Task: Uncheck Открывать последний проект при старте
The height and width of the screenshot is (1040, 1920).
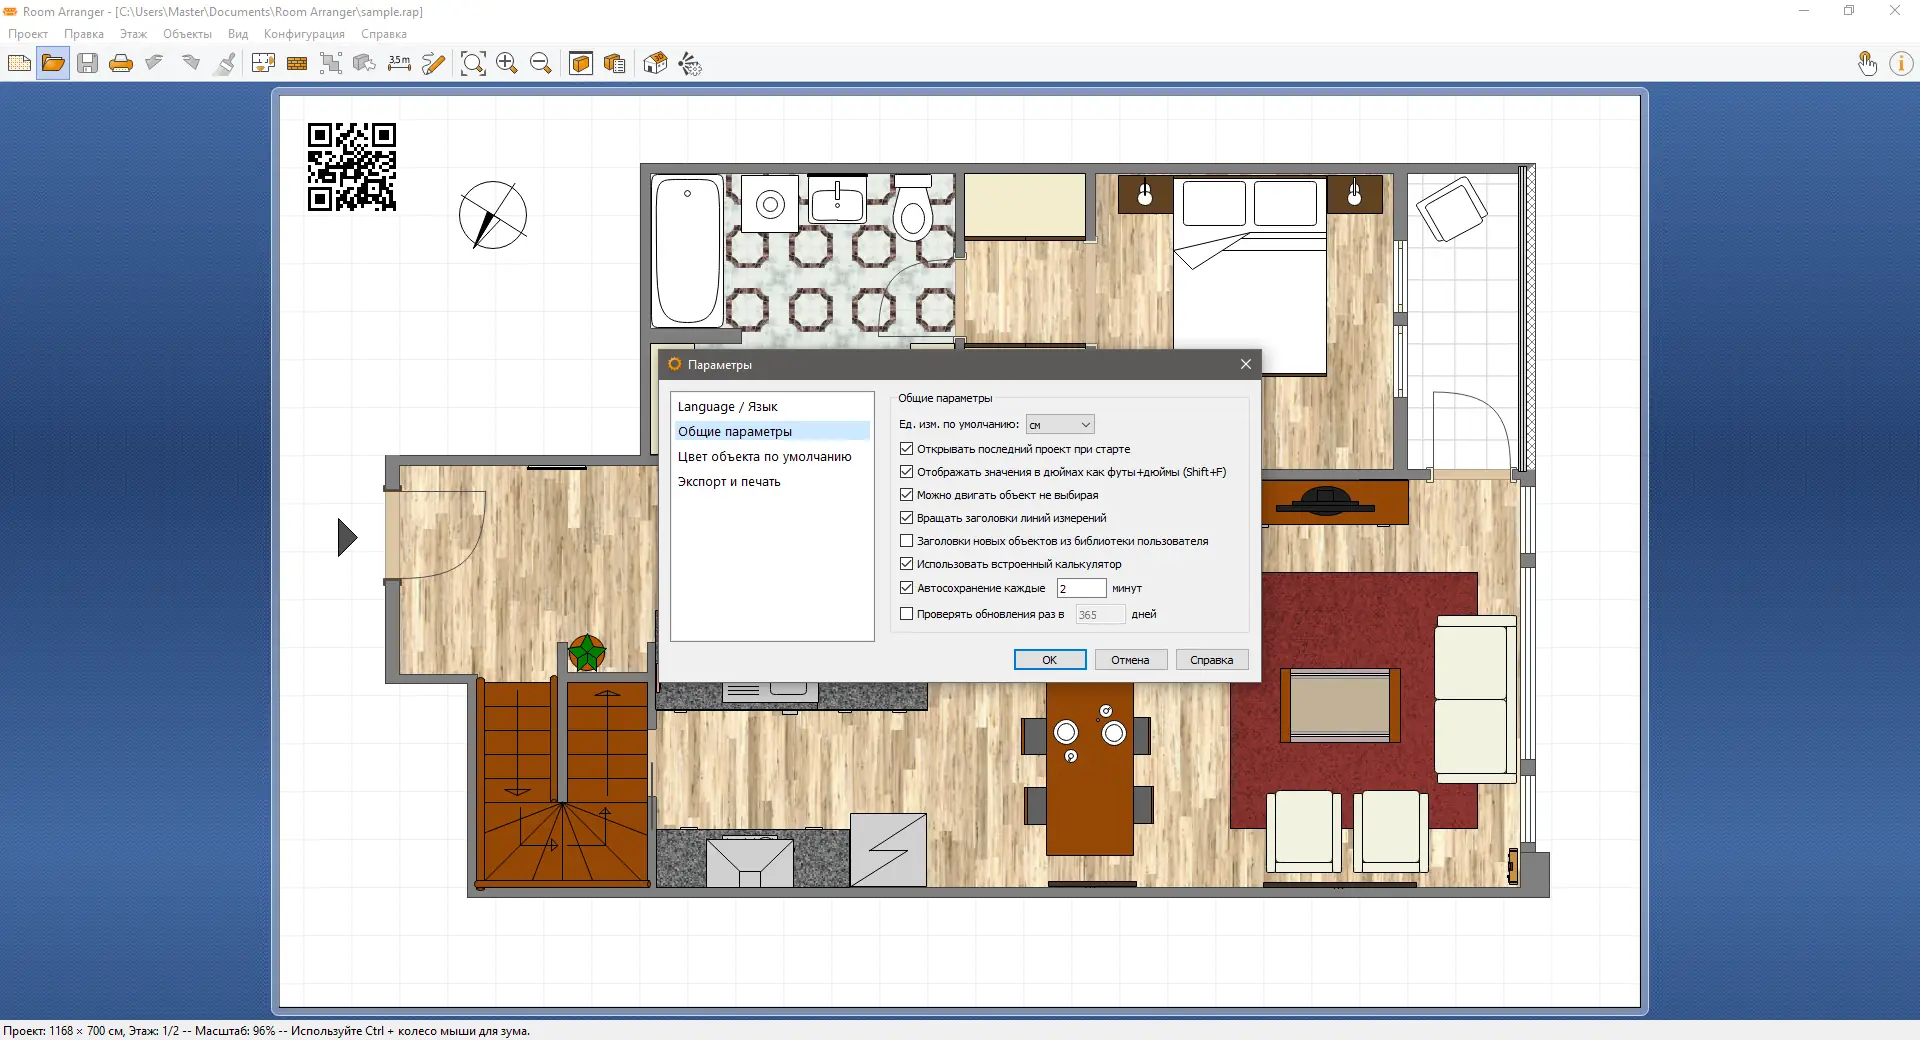Action: coord(907,449)
